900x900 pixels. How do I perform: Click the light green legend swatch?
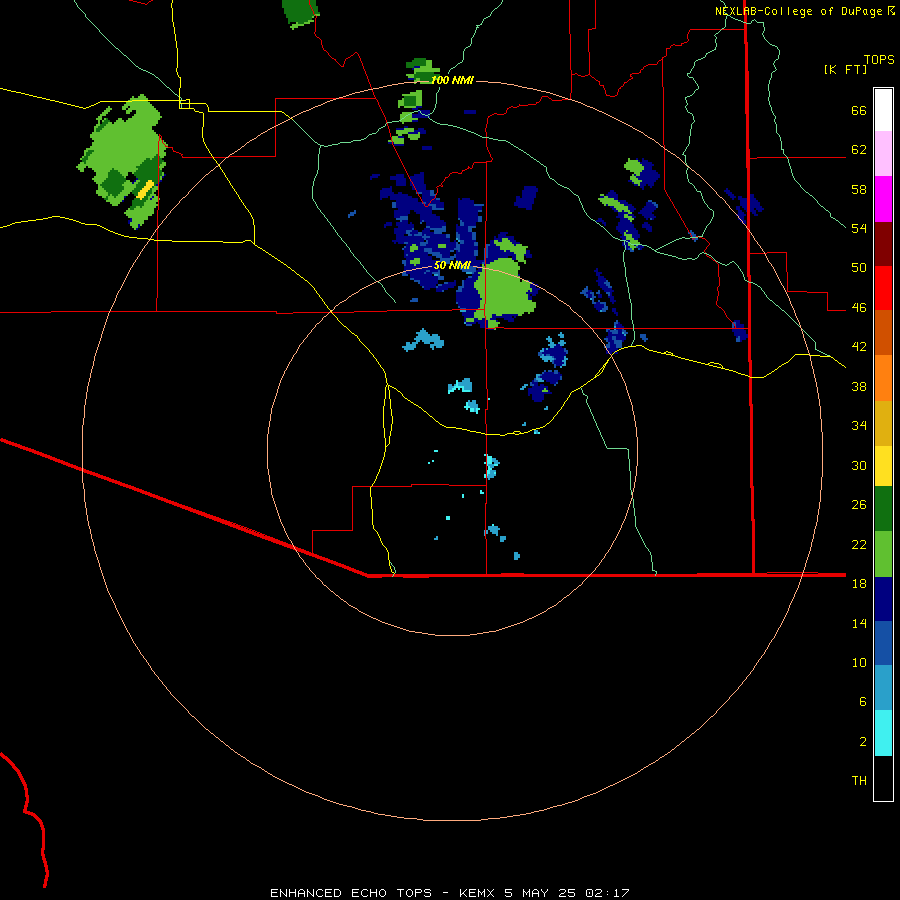pos(883,554)
